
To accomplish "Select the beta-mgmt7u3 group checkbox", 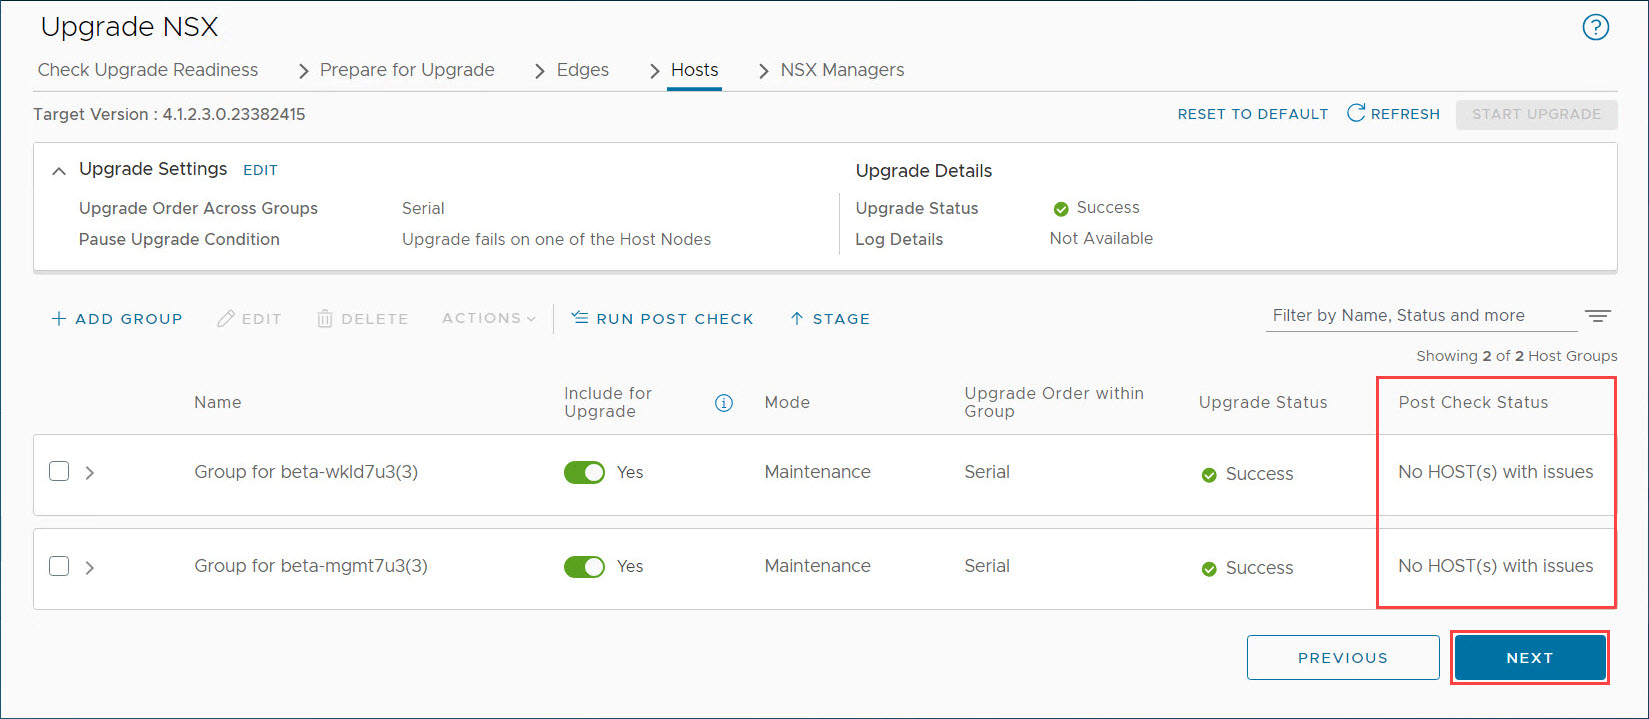I will click(59, 566).
